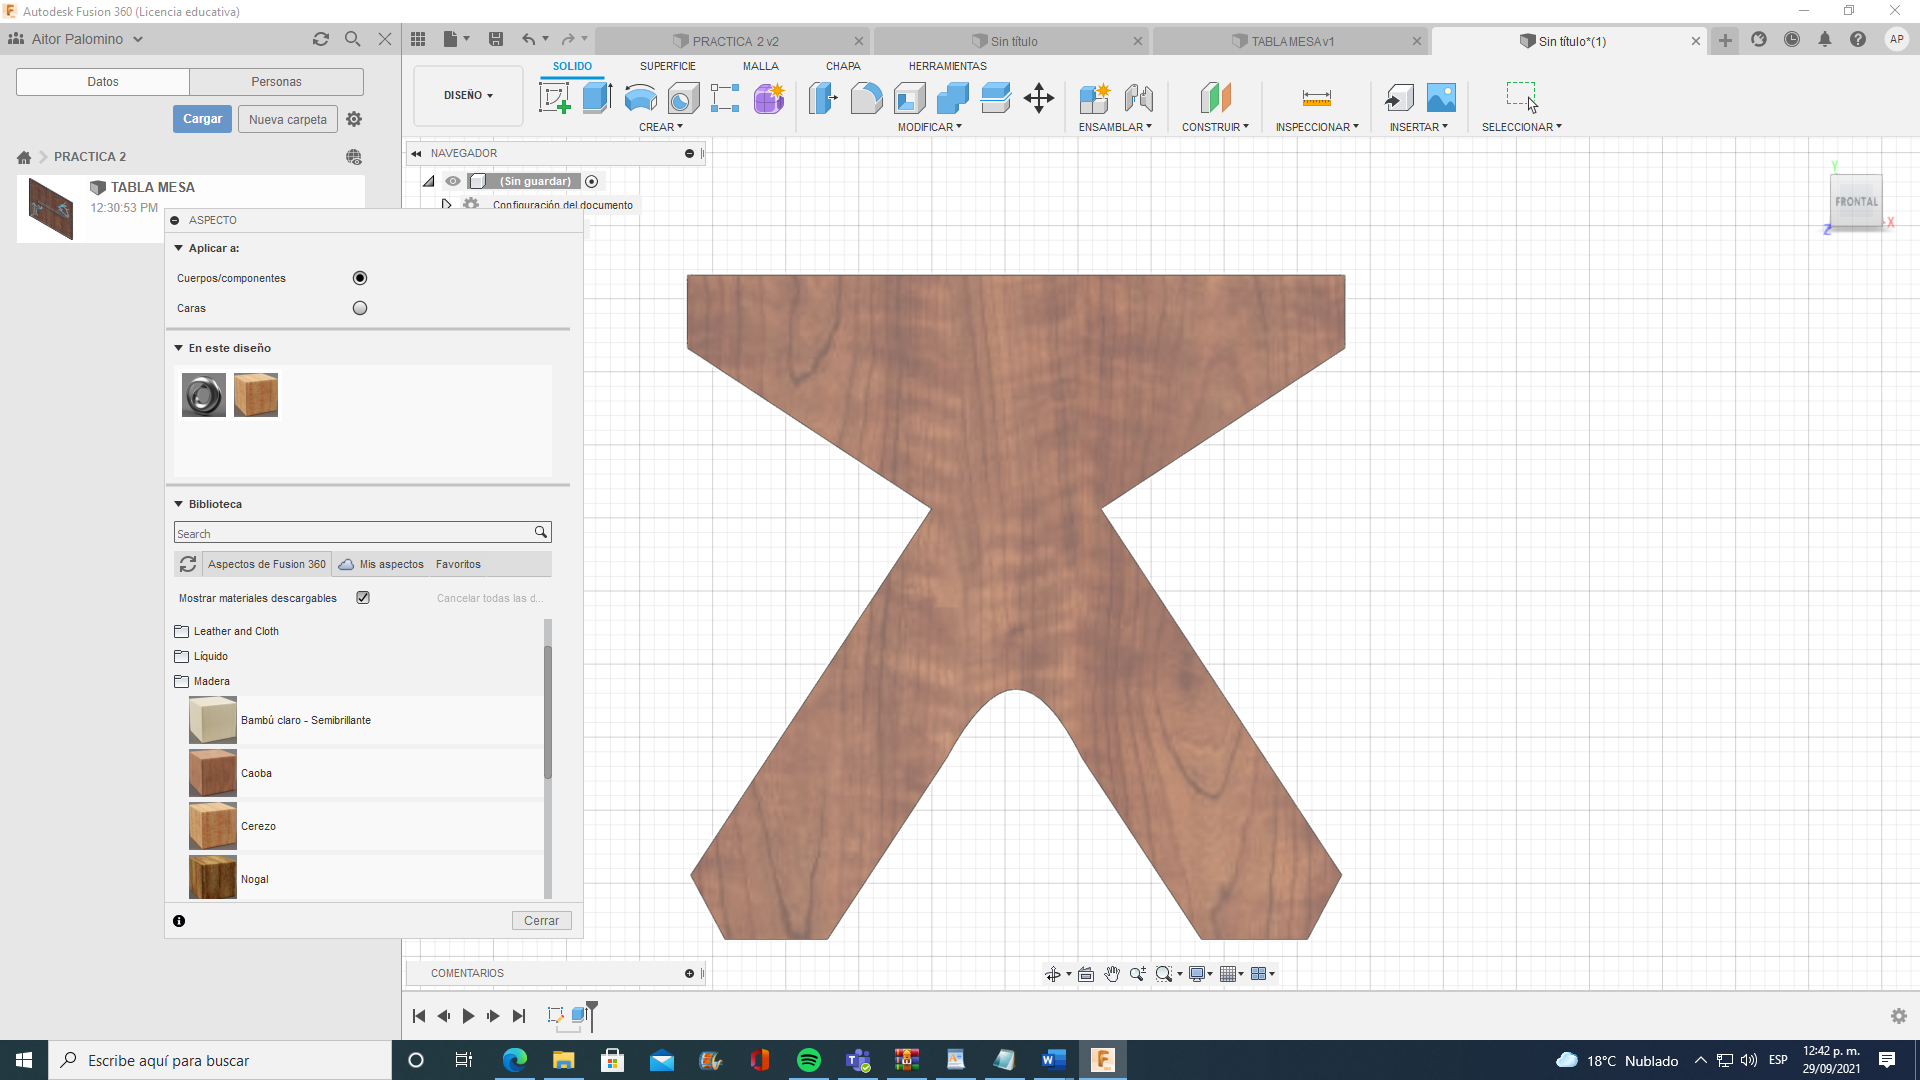Select the Revolve tool icon
This screenshot has width=1920, height=1080.
pos(640,98)
